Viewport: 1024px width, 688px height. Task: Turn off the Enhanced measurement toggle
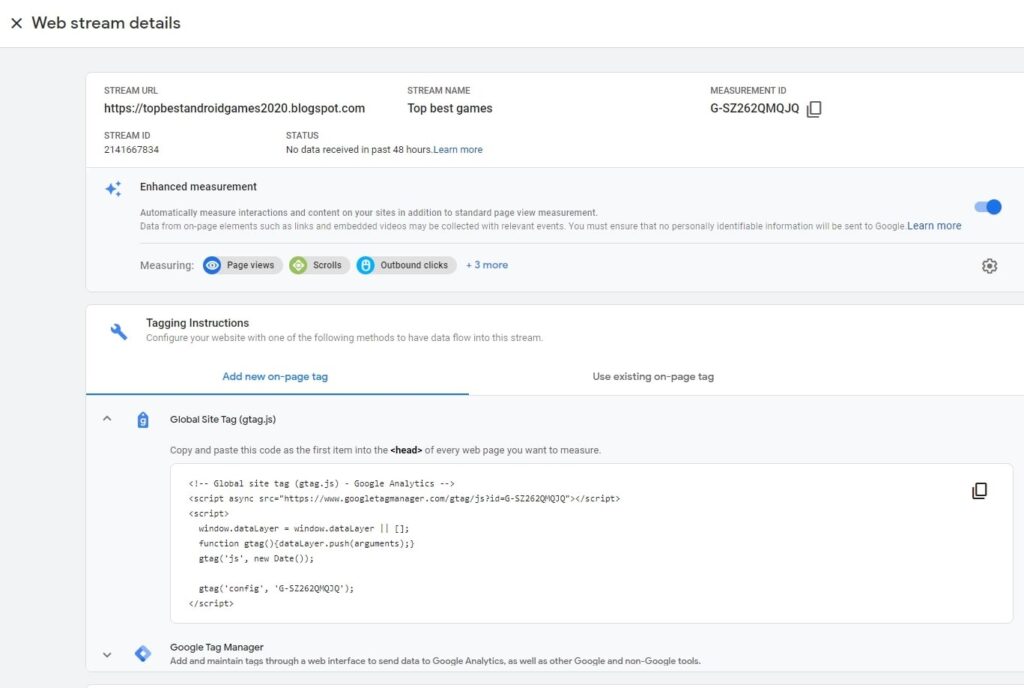tap(987, 207)
